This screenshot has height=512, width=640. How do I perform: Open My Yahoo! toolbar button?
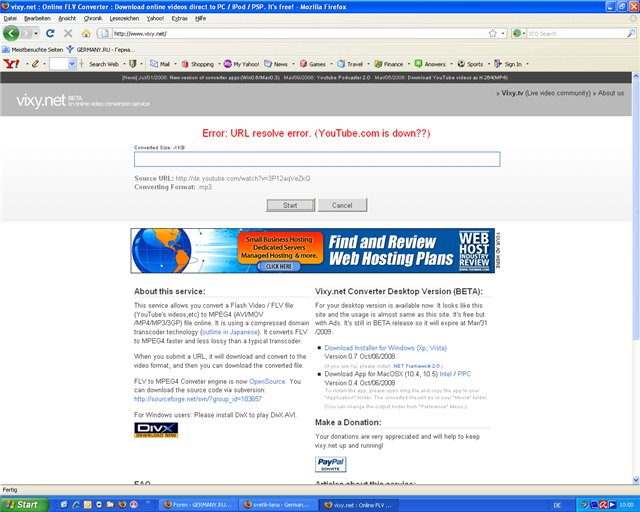coord(241,64)
